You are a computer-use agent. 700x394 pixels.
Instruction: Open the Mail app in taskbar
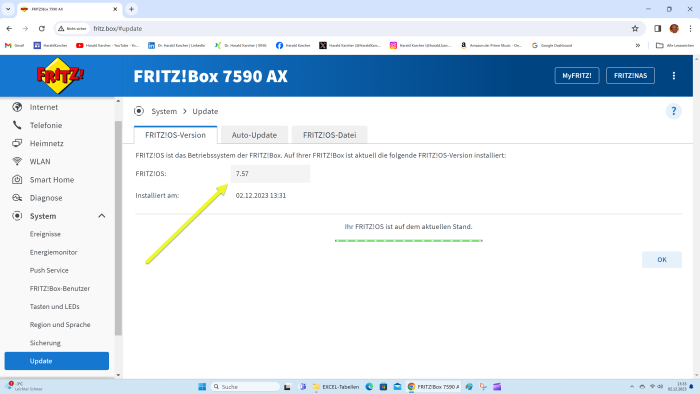pyautogui.click(x=397, y=387)
